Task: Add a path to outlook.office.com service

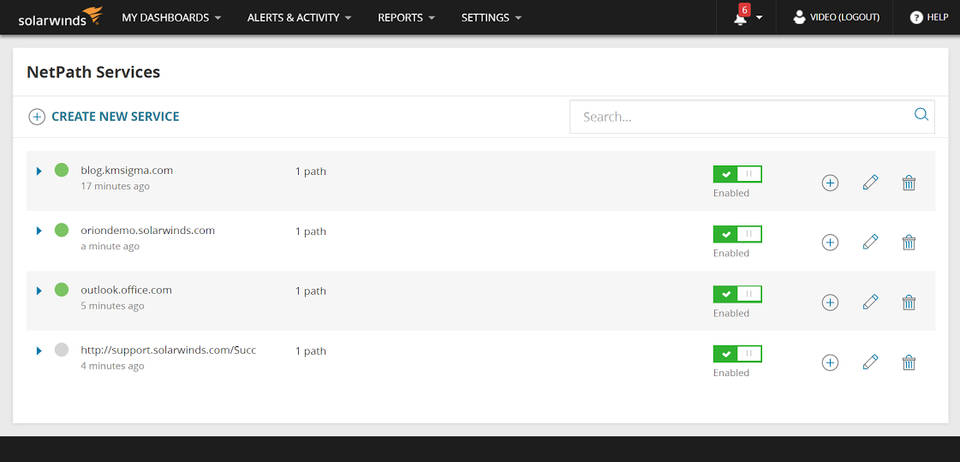Action: 829,302
